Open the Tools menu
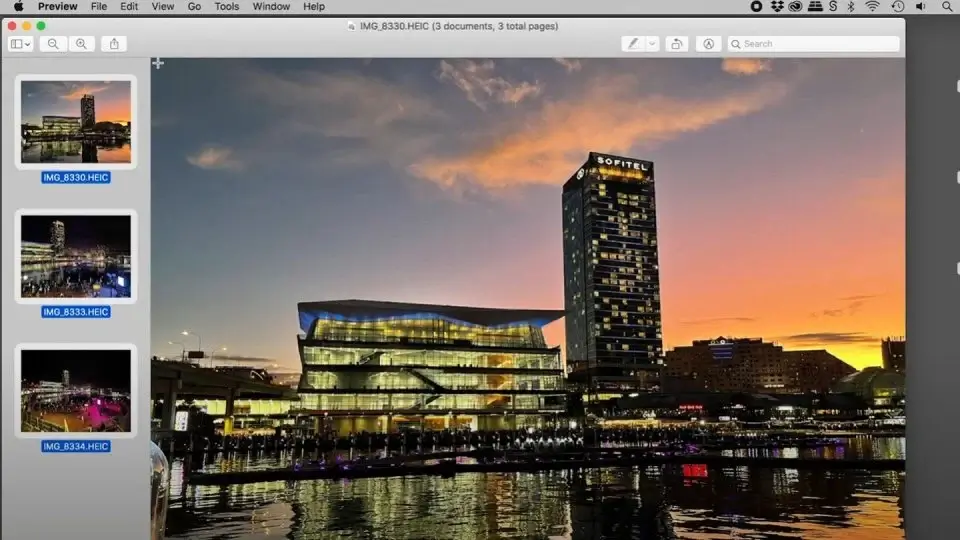Image resolution: width=960 pixels, height=540 pixels. pos(227,6)
